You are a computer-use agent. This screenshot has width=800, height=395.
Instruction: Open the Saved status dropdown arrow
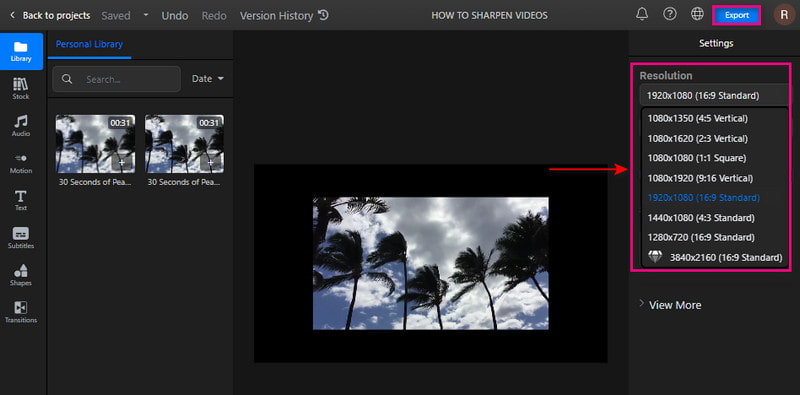tap(146, 15)
